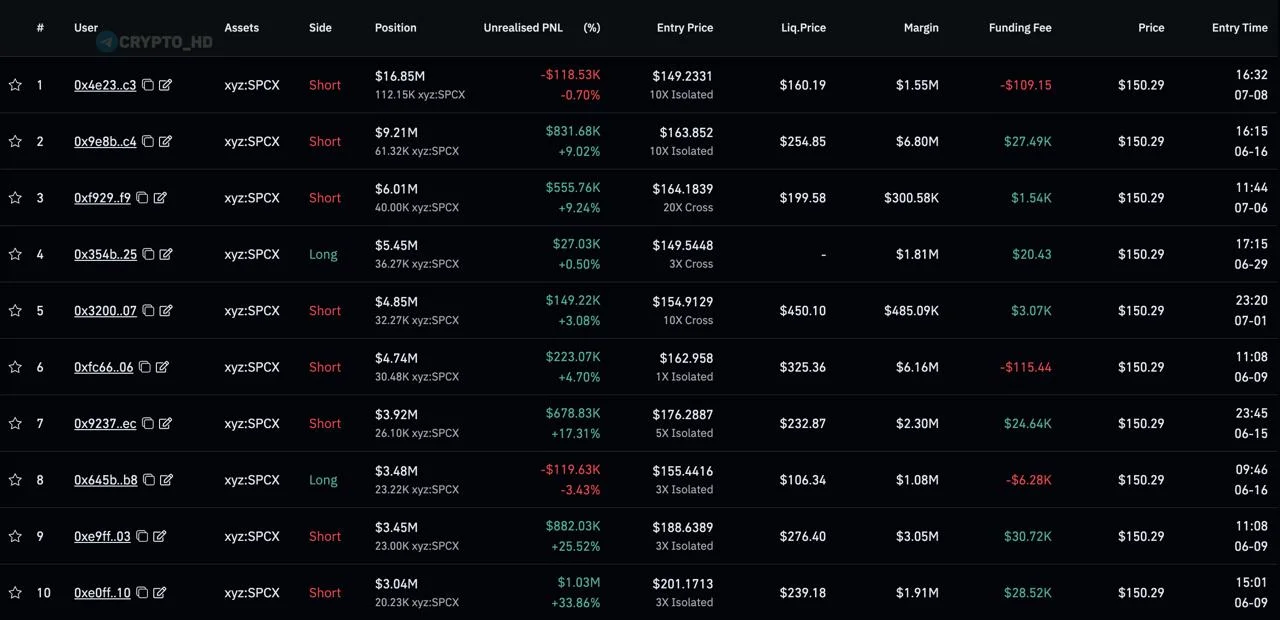
Task: Copy the address 0x4e23..c3
Action: (148, 85)
